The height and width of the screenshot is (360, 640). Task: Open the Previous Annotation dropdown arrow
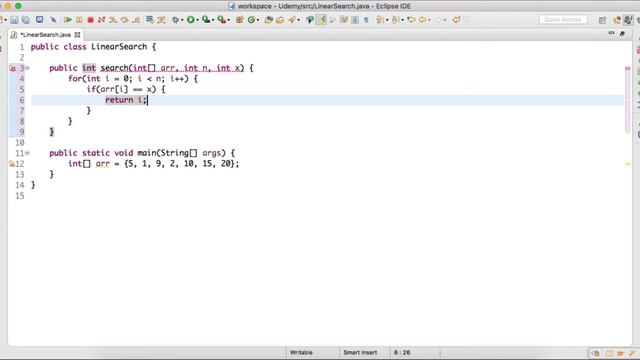[402, 20]
